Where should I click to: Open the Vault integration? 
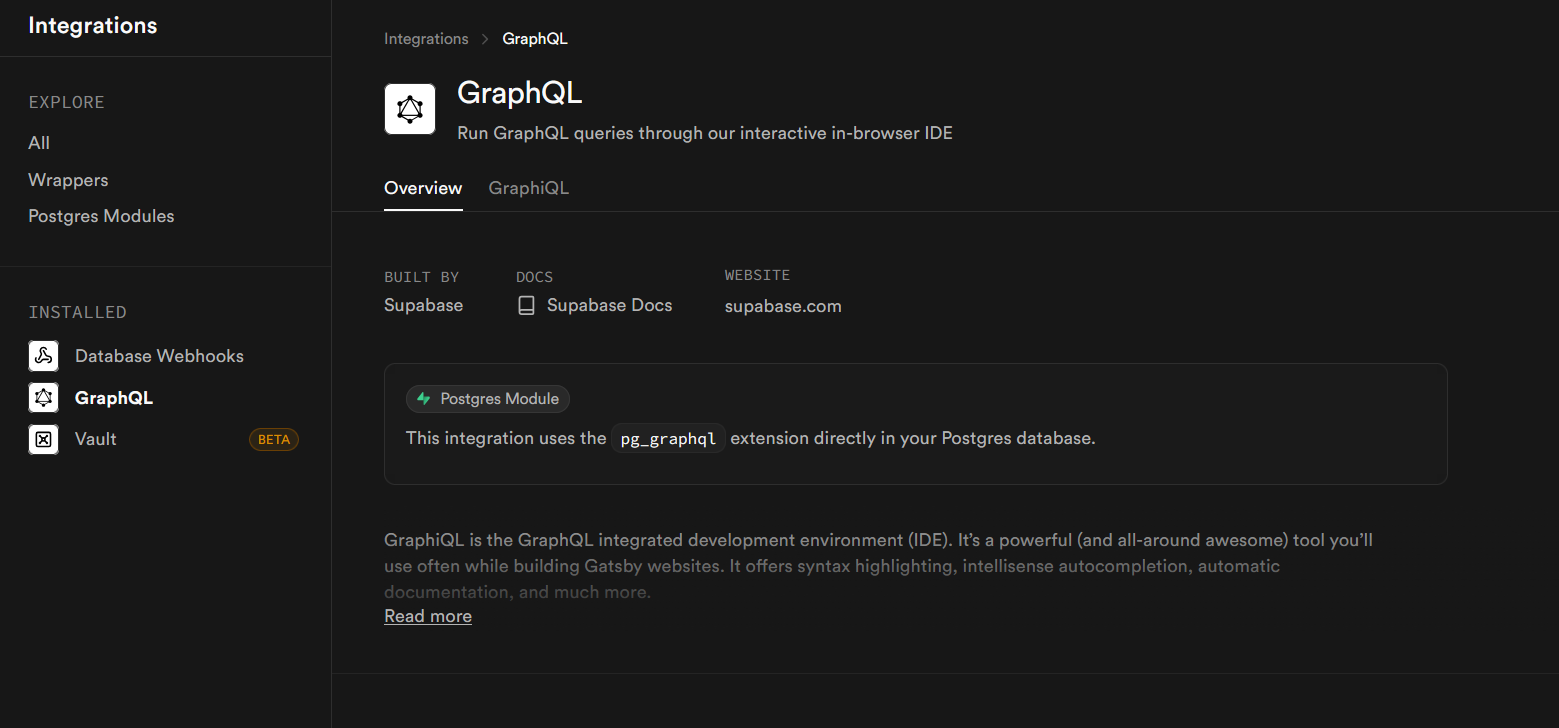pos(96,439)
